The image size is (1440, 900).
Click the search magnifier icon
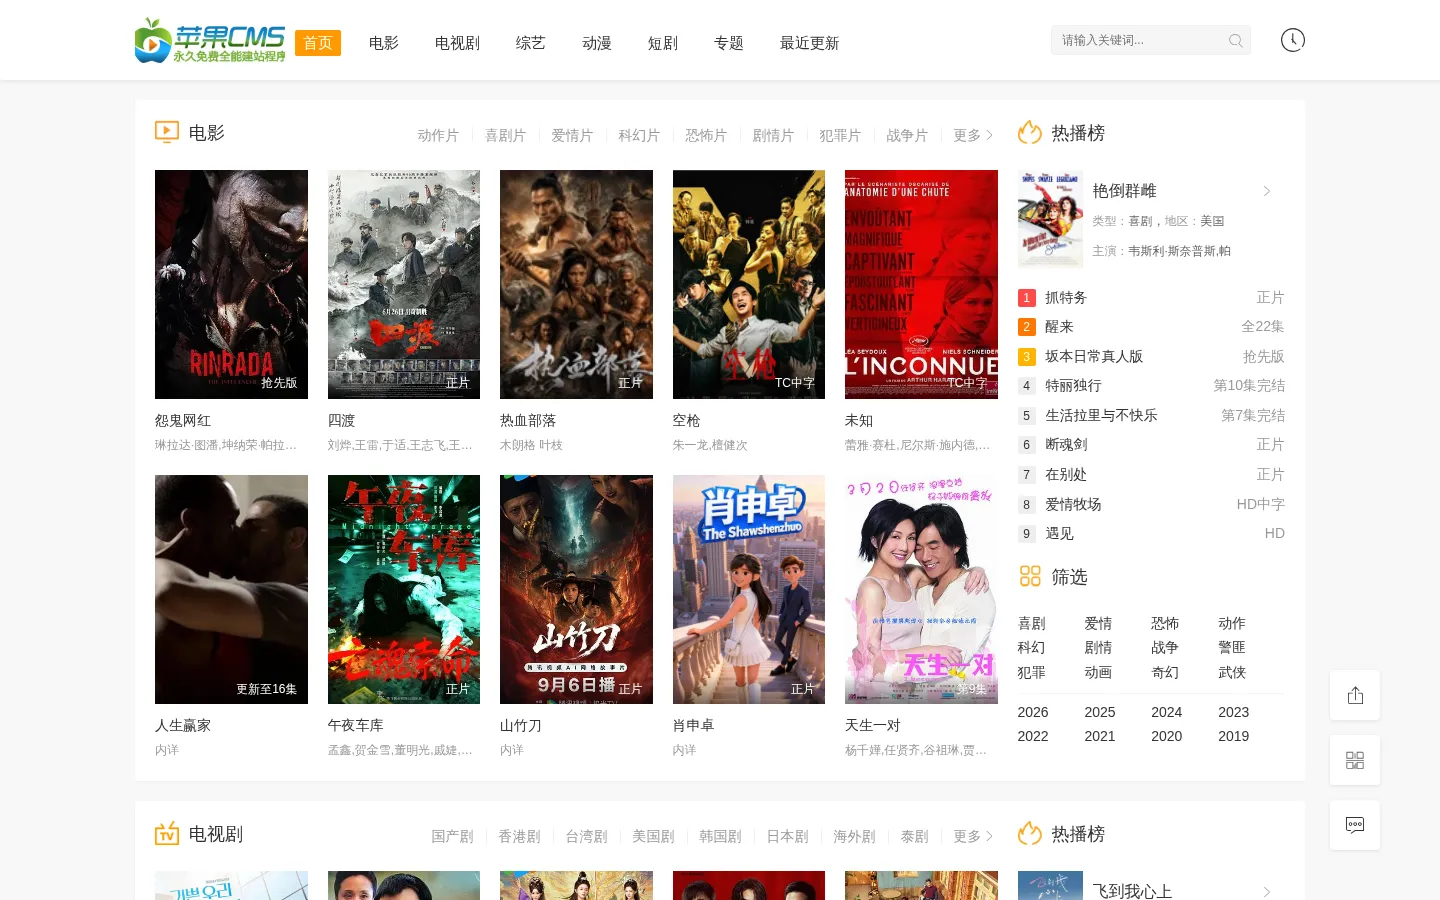pos(1236,41)
